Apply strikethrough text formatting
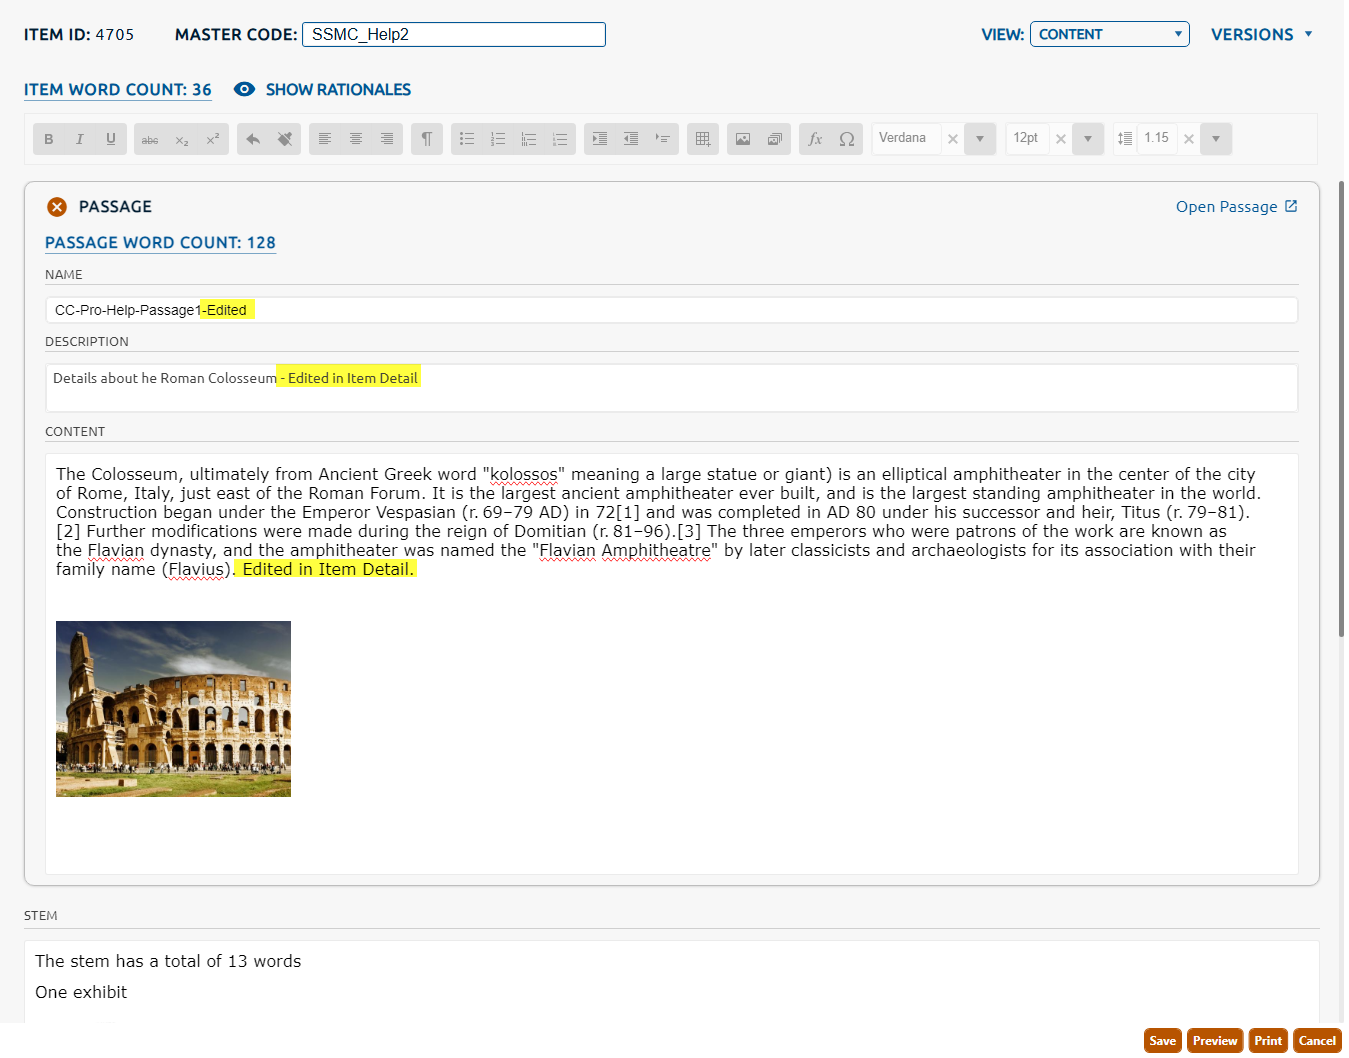 pyautogui.click(x=150, y=139)
